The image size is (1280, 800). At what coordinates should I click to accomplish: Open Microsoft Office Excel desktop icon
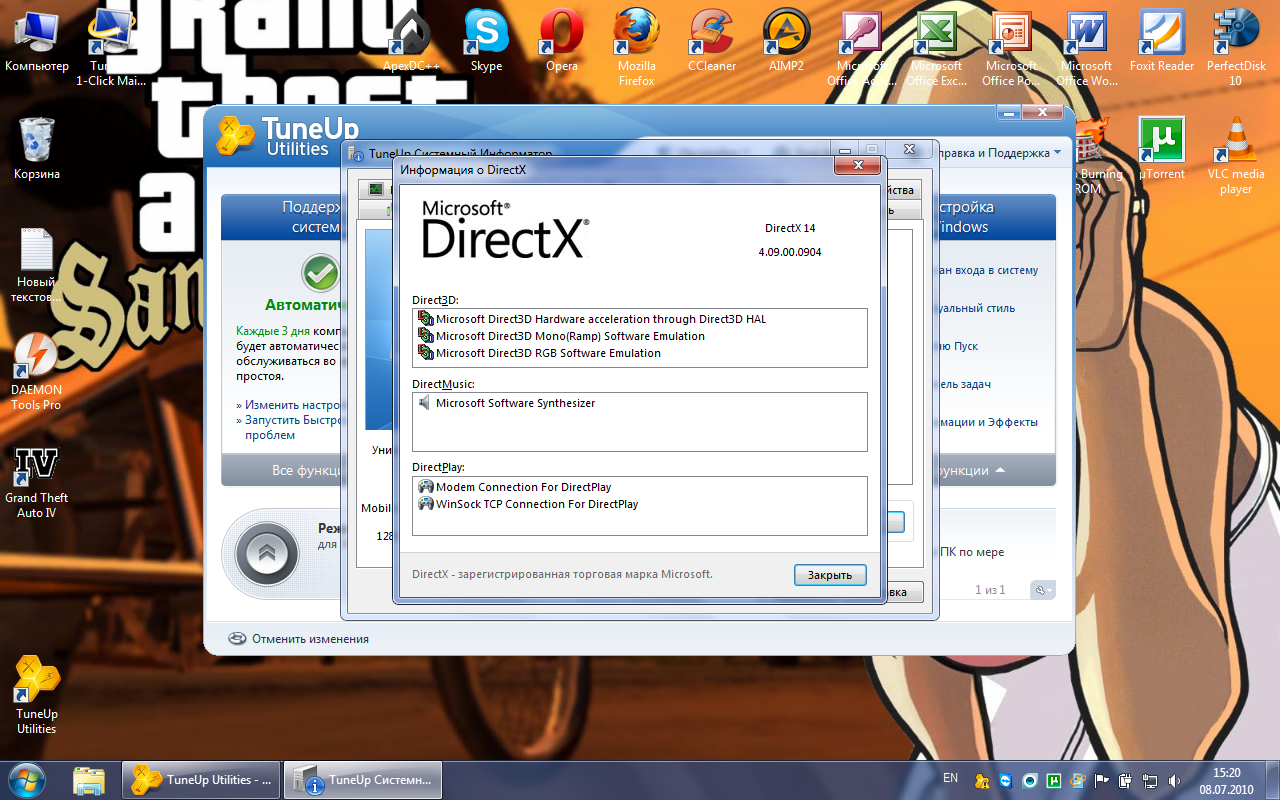point(937,47)
